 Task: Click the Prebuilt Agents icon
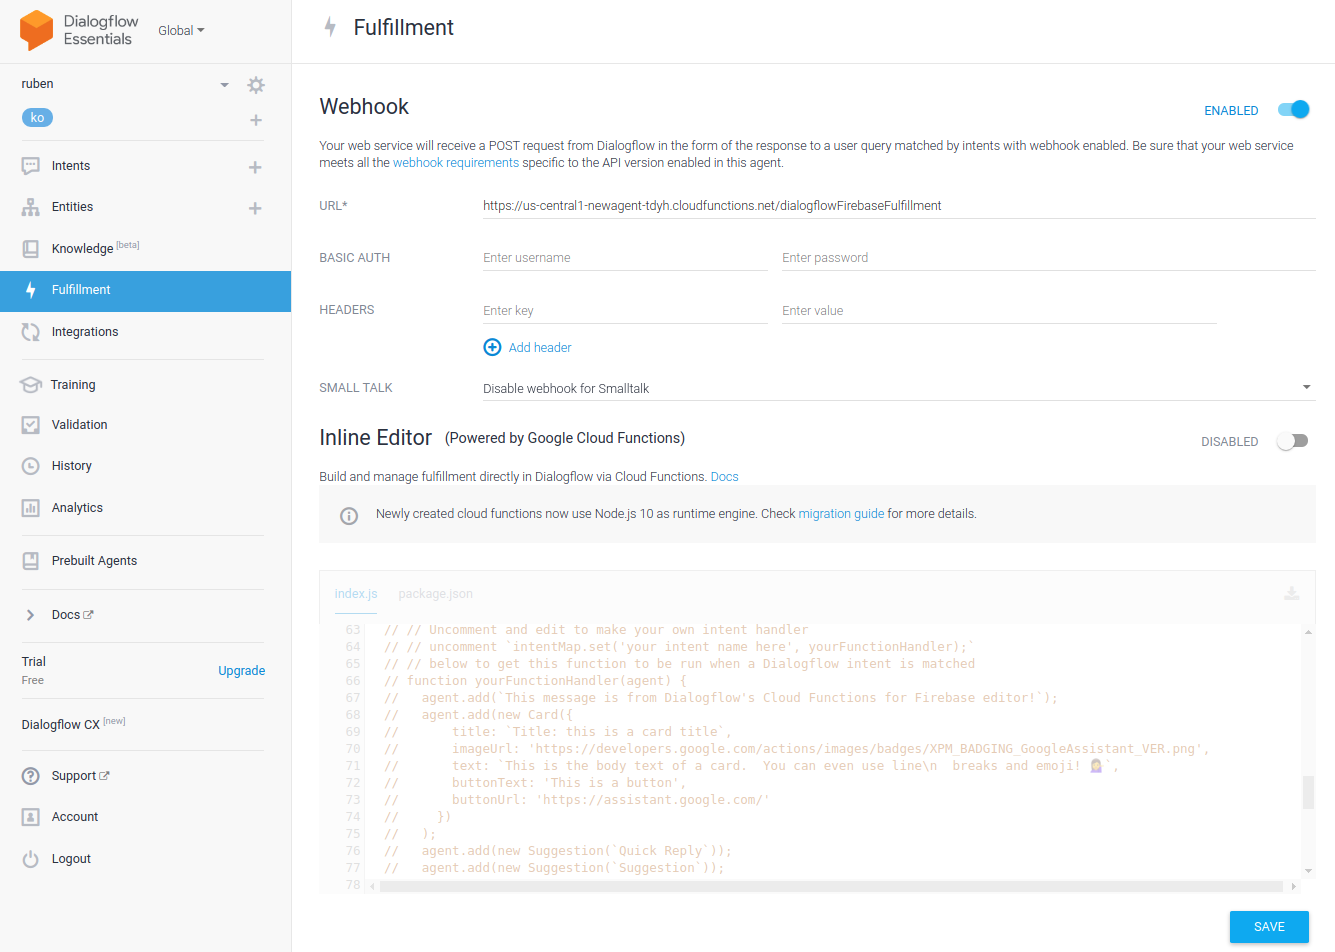[x=31, y=561]
